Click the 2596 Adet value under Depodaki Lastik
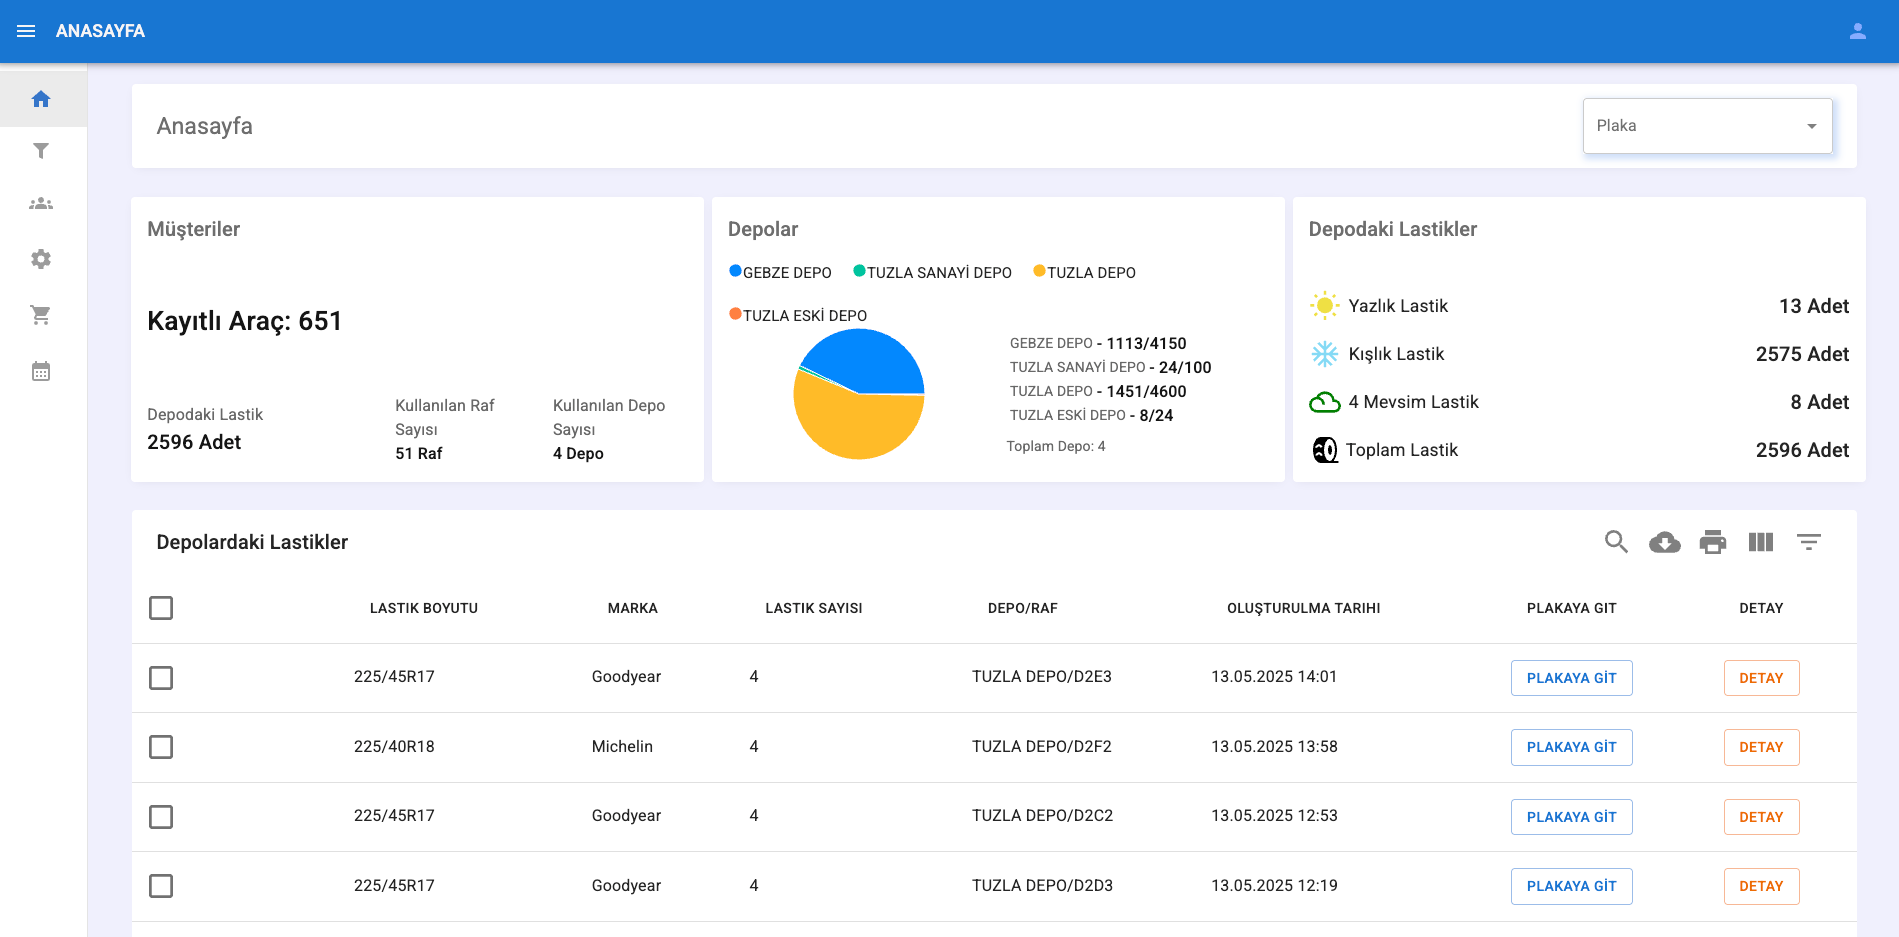The width and height of the screenshot is (1899, 937). coord(194,442)
